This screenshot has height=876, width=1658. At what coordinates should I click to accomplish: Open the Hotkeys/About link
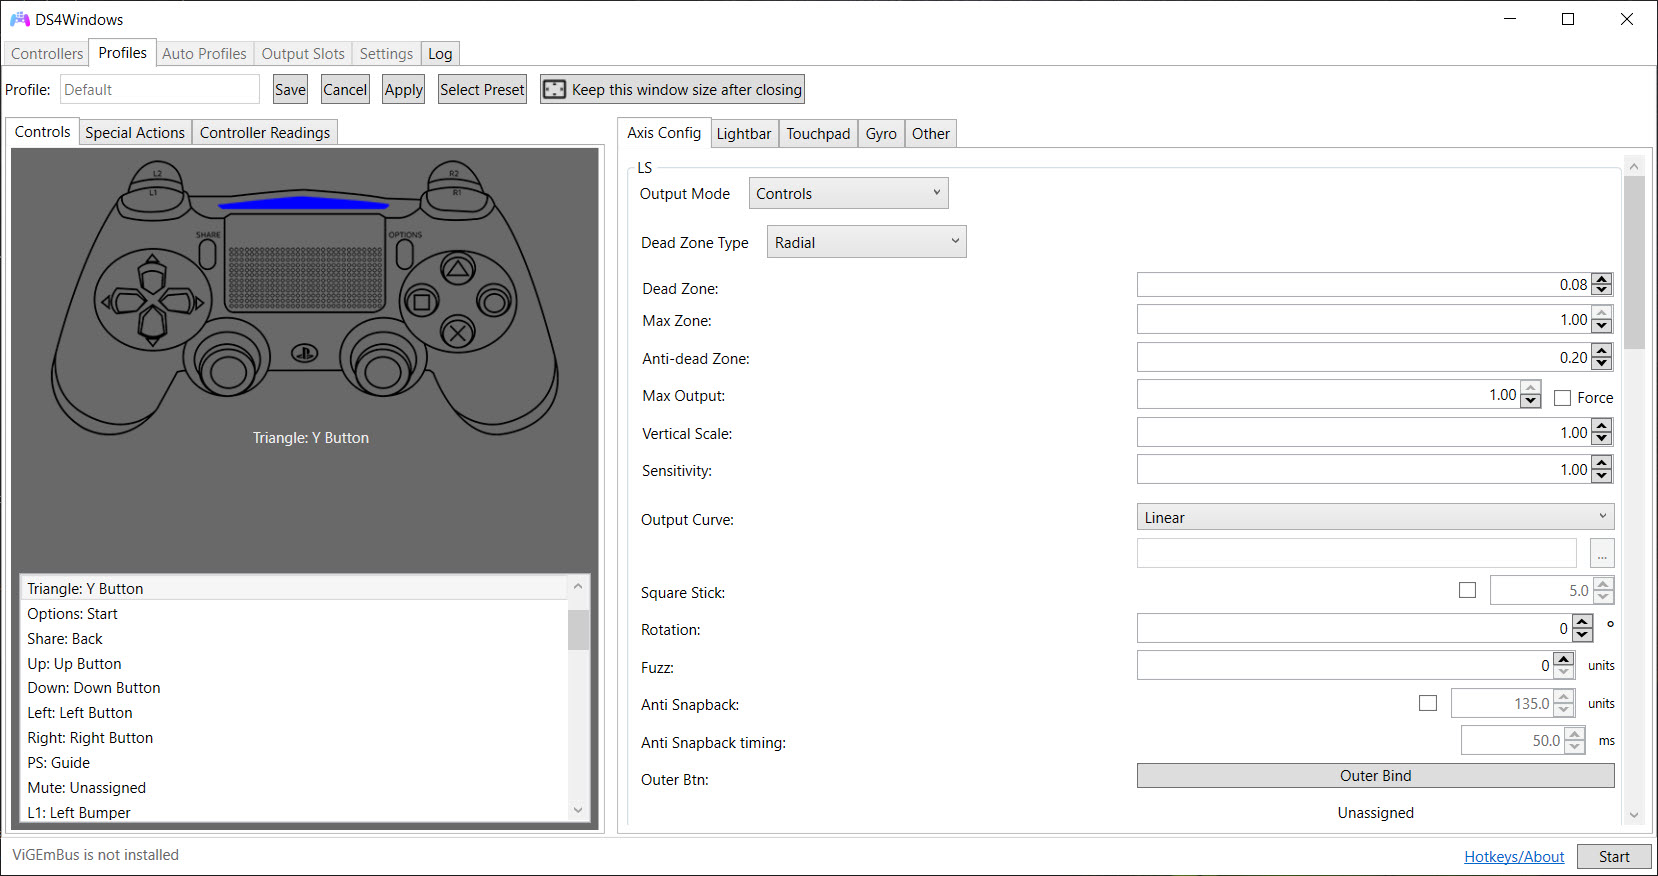[x=1514, y=857]
